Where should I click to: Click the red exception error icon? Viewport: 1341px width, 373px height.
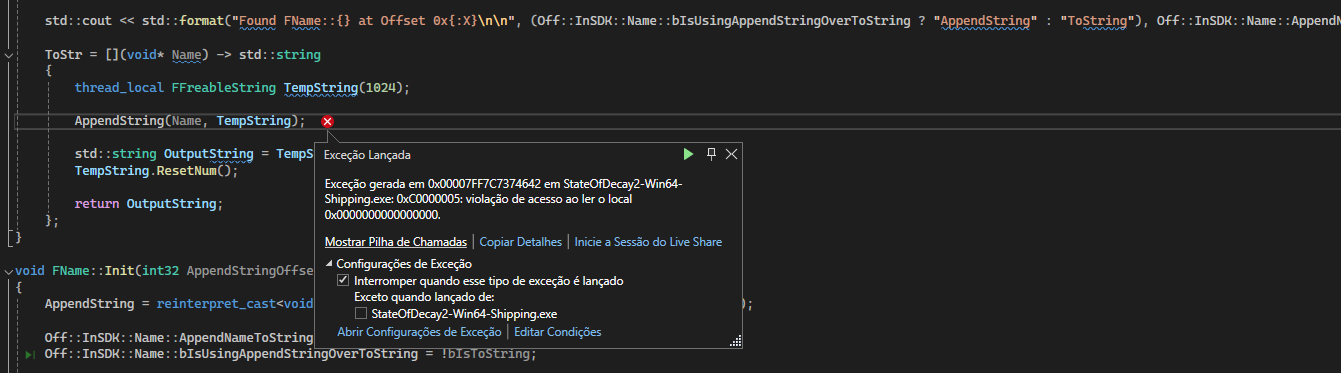point(328,122)
